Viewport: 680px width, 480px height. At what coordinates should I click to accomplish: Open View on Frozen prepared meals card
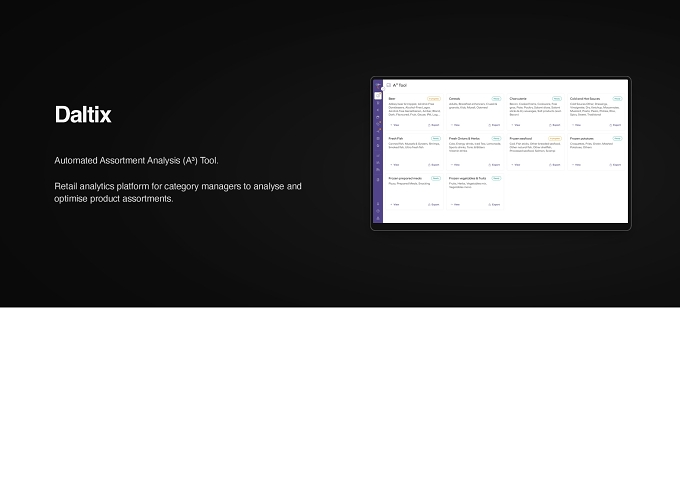(395, 205)
